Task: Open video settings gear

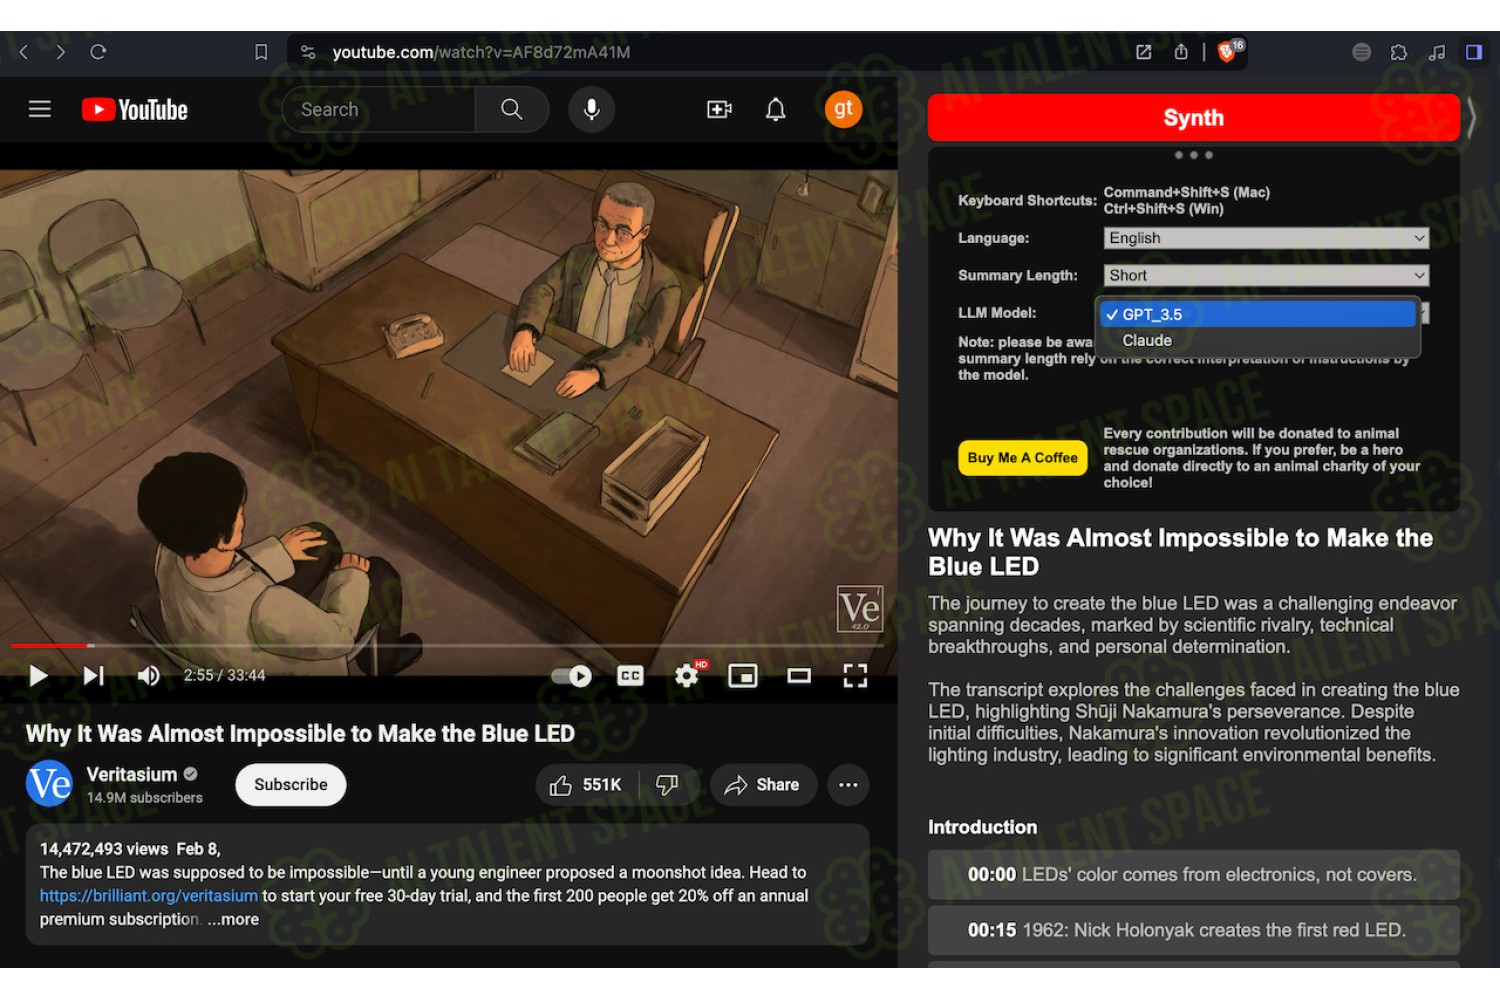Action: 687,676
